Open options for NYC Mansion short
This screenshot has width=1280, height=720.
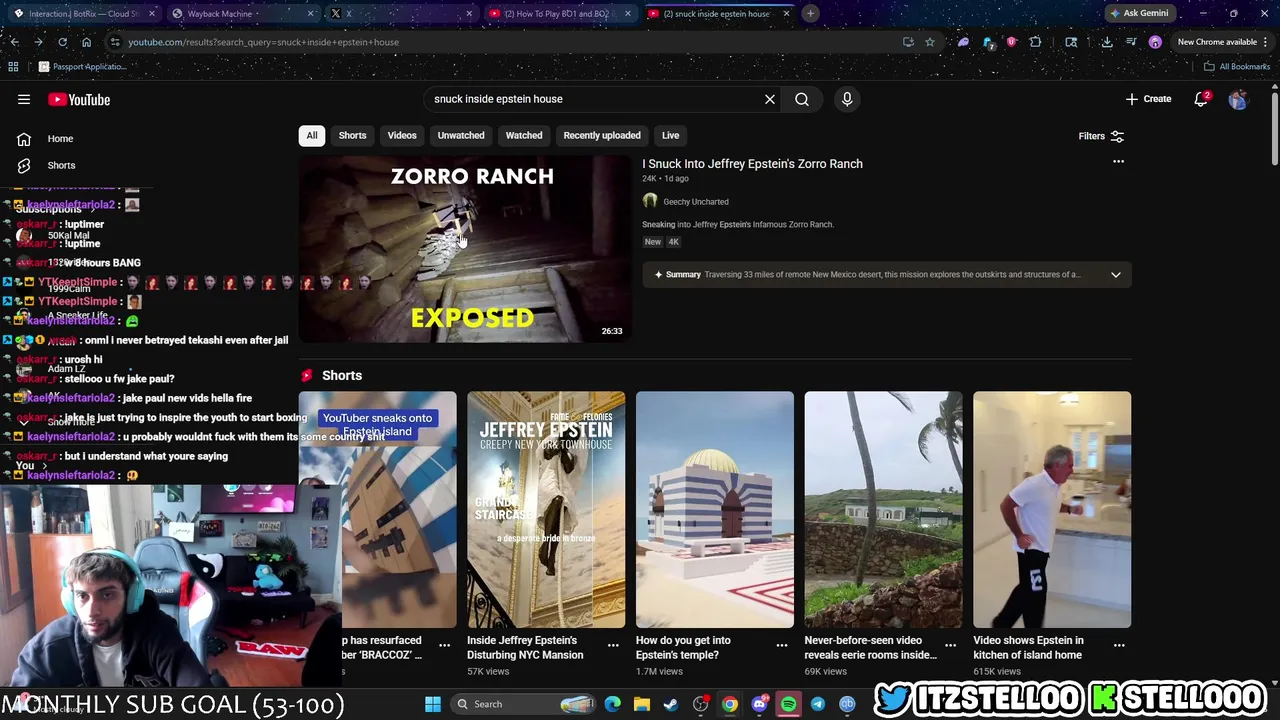(x=613, y=645)
